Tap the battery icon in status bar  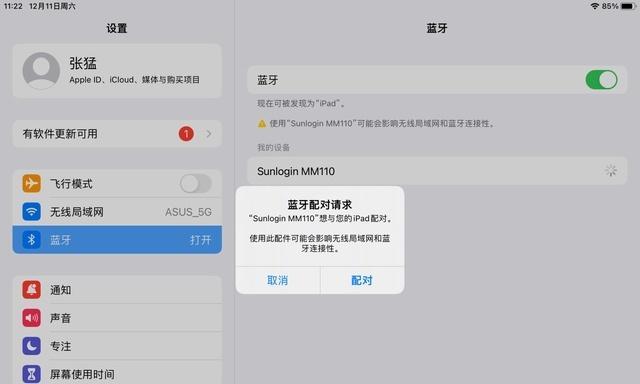(629, 6)
